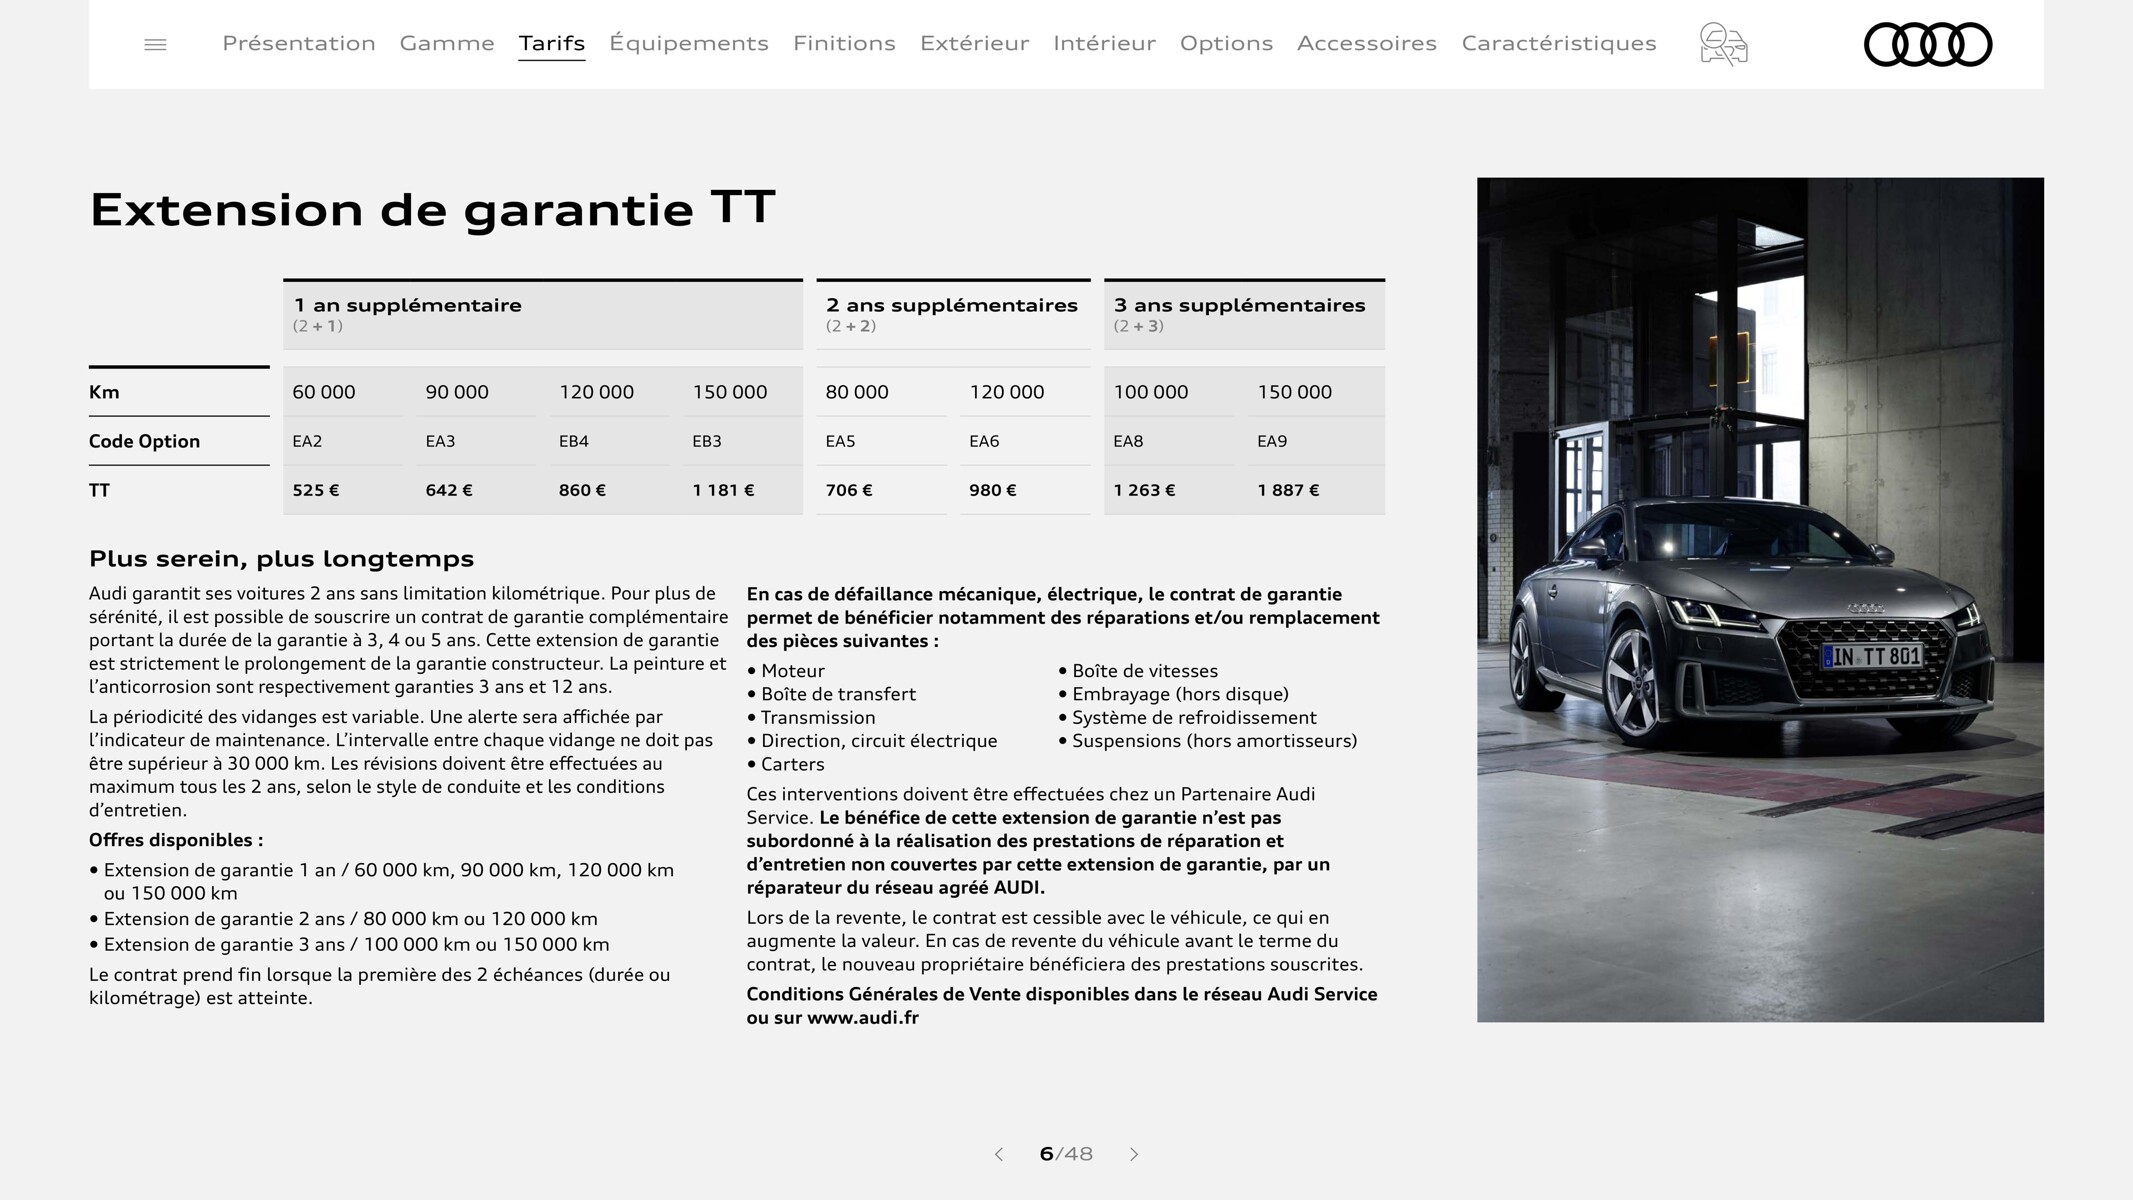Open the Accessoires tab

tap(1367, 43)
